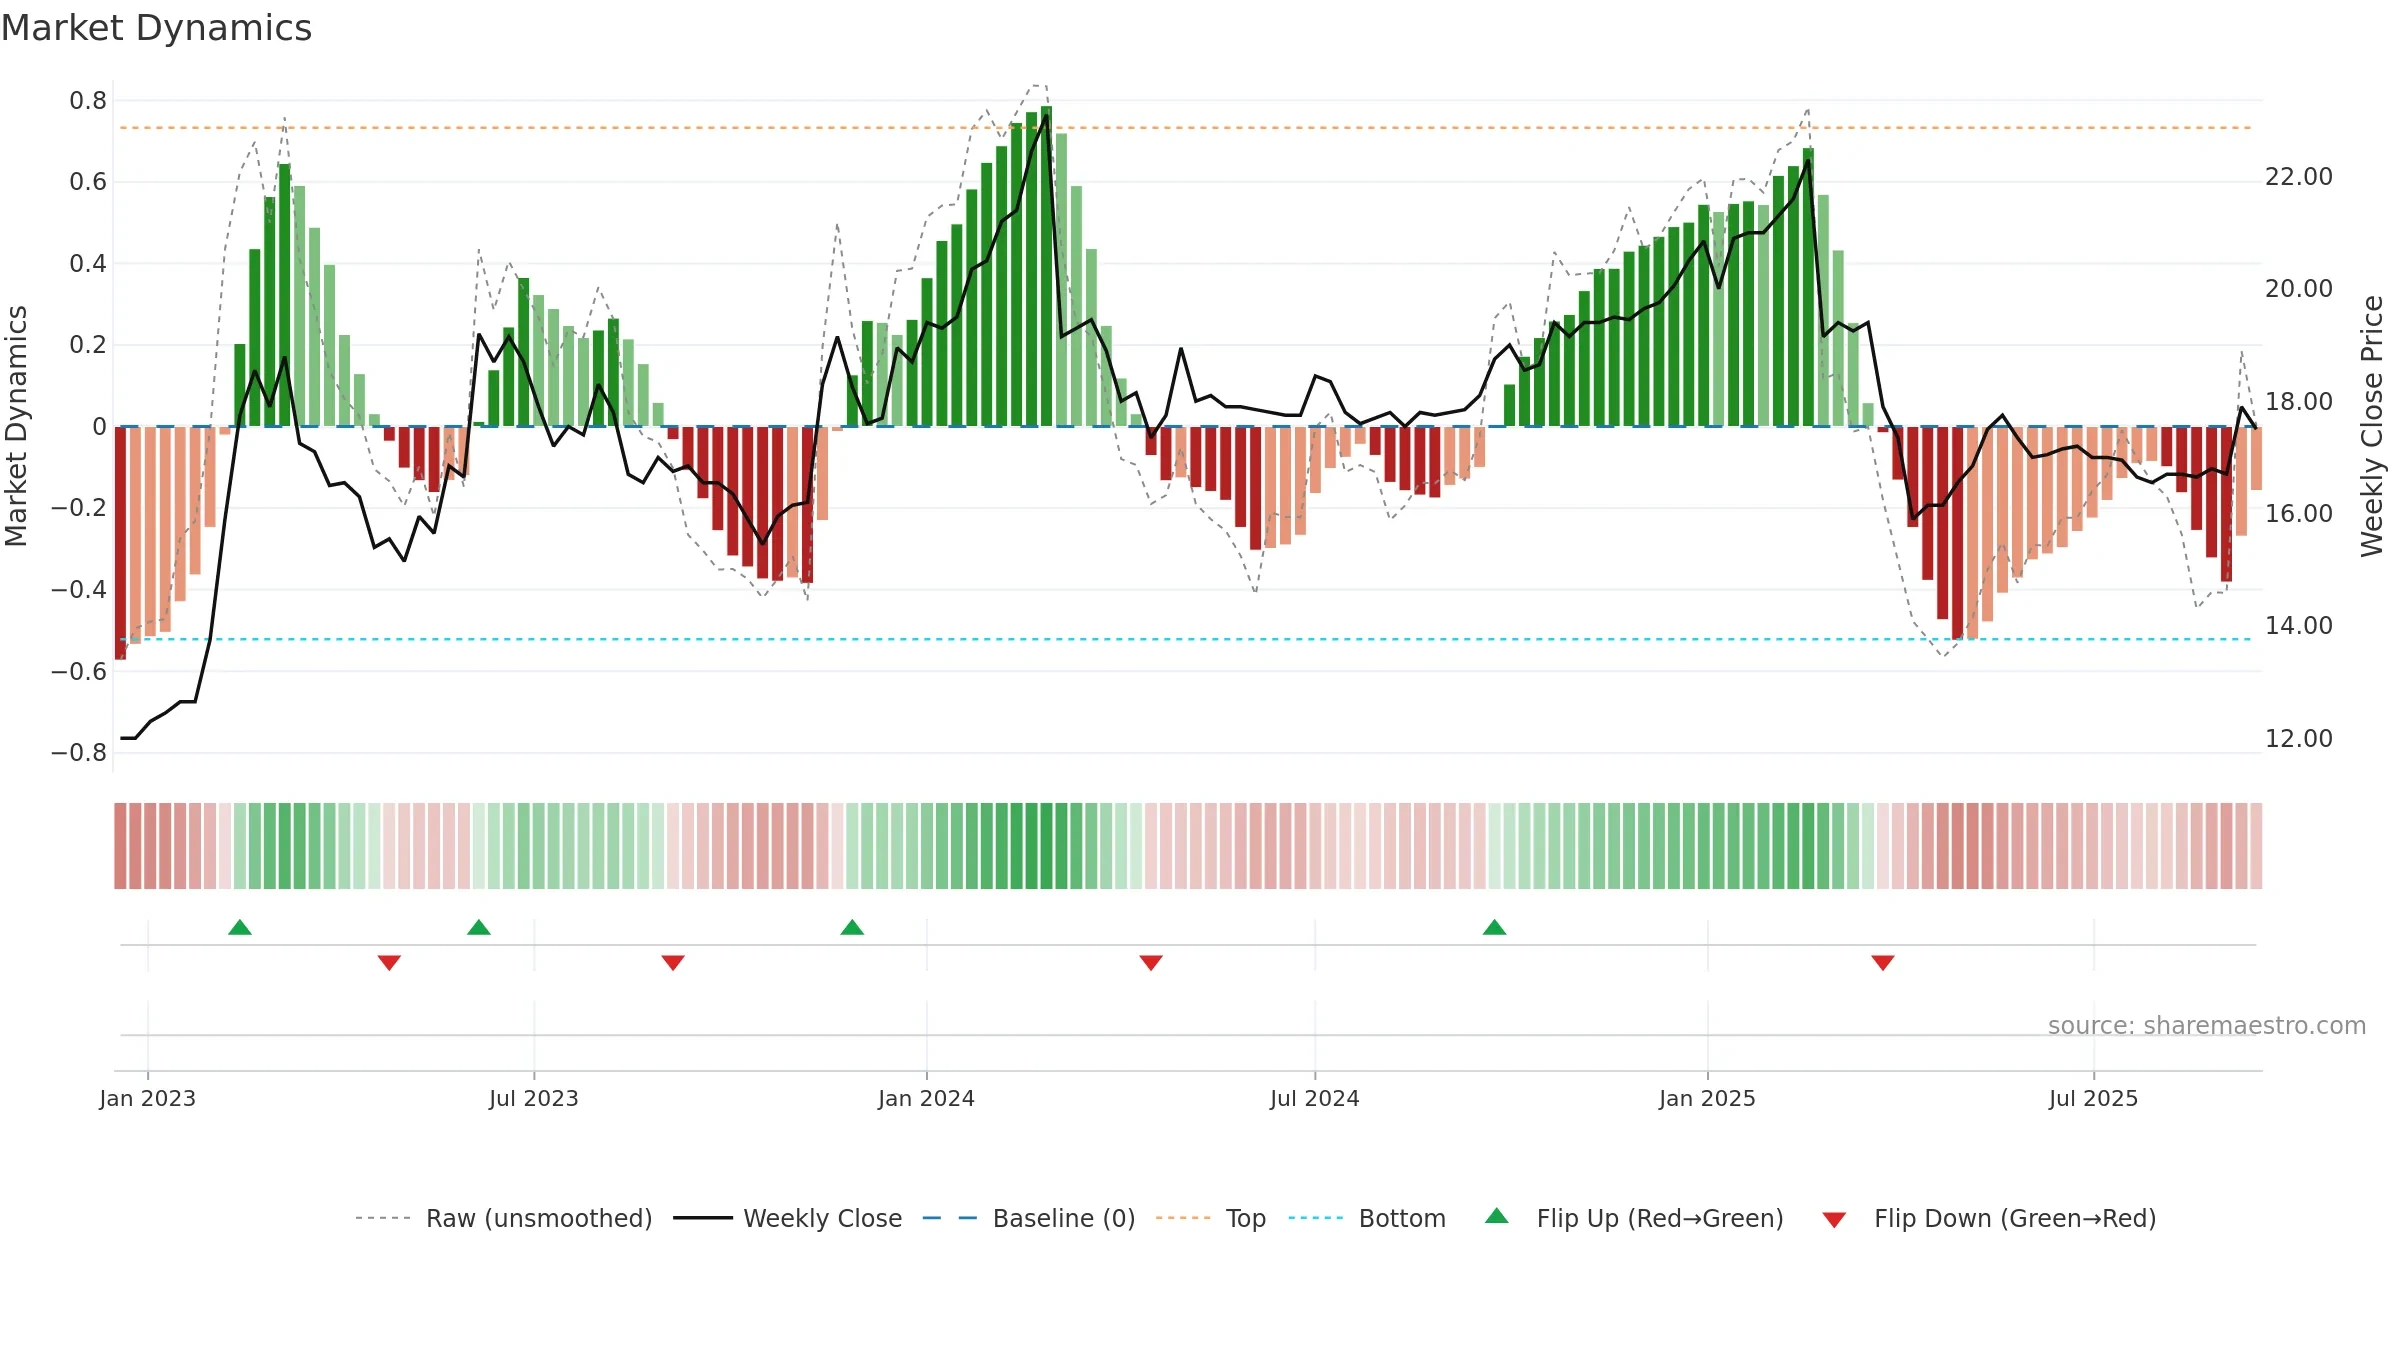
Task: Click the Jul 2023 x-axis label
Action: coord(534,1098)
